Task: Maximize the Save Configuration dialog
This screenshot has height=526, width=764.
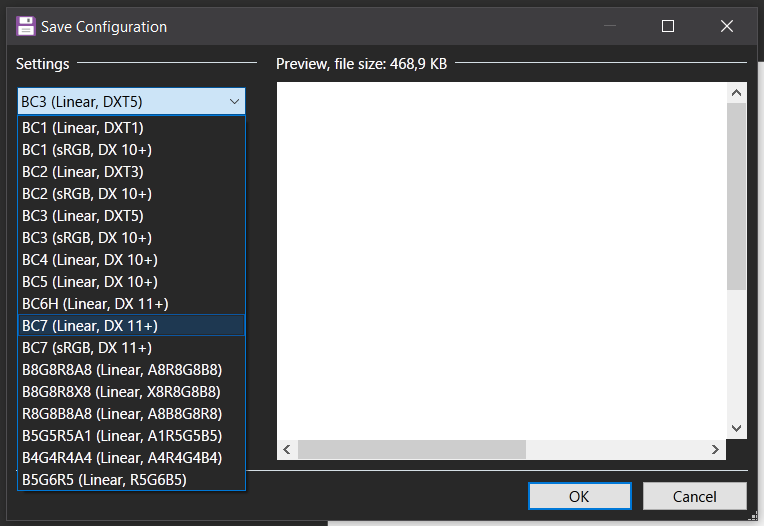Action: click(x=668, y=26)
